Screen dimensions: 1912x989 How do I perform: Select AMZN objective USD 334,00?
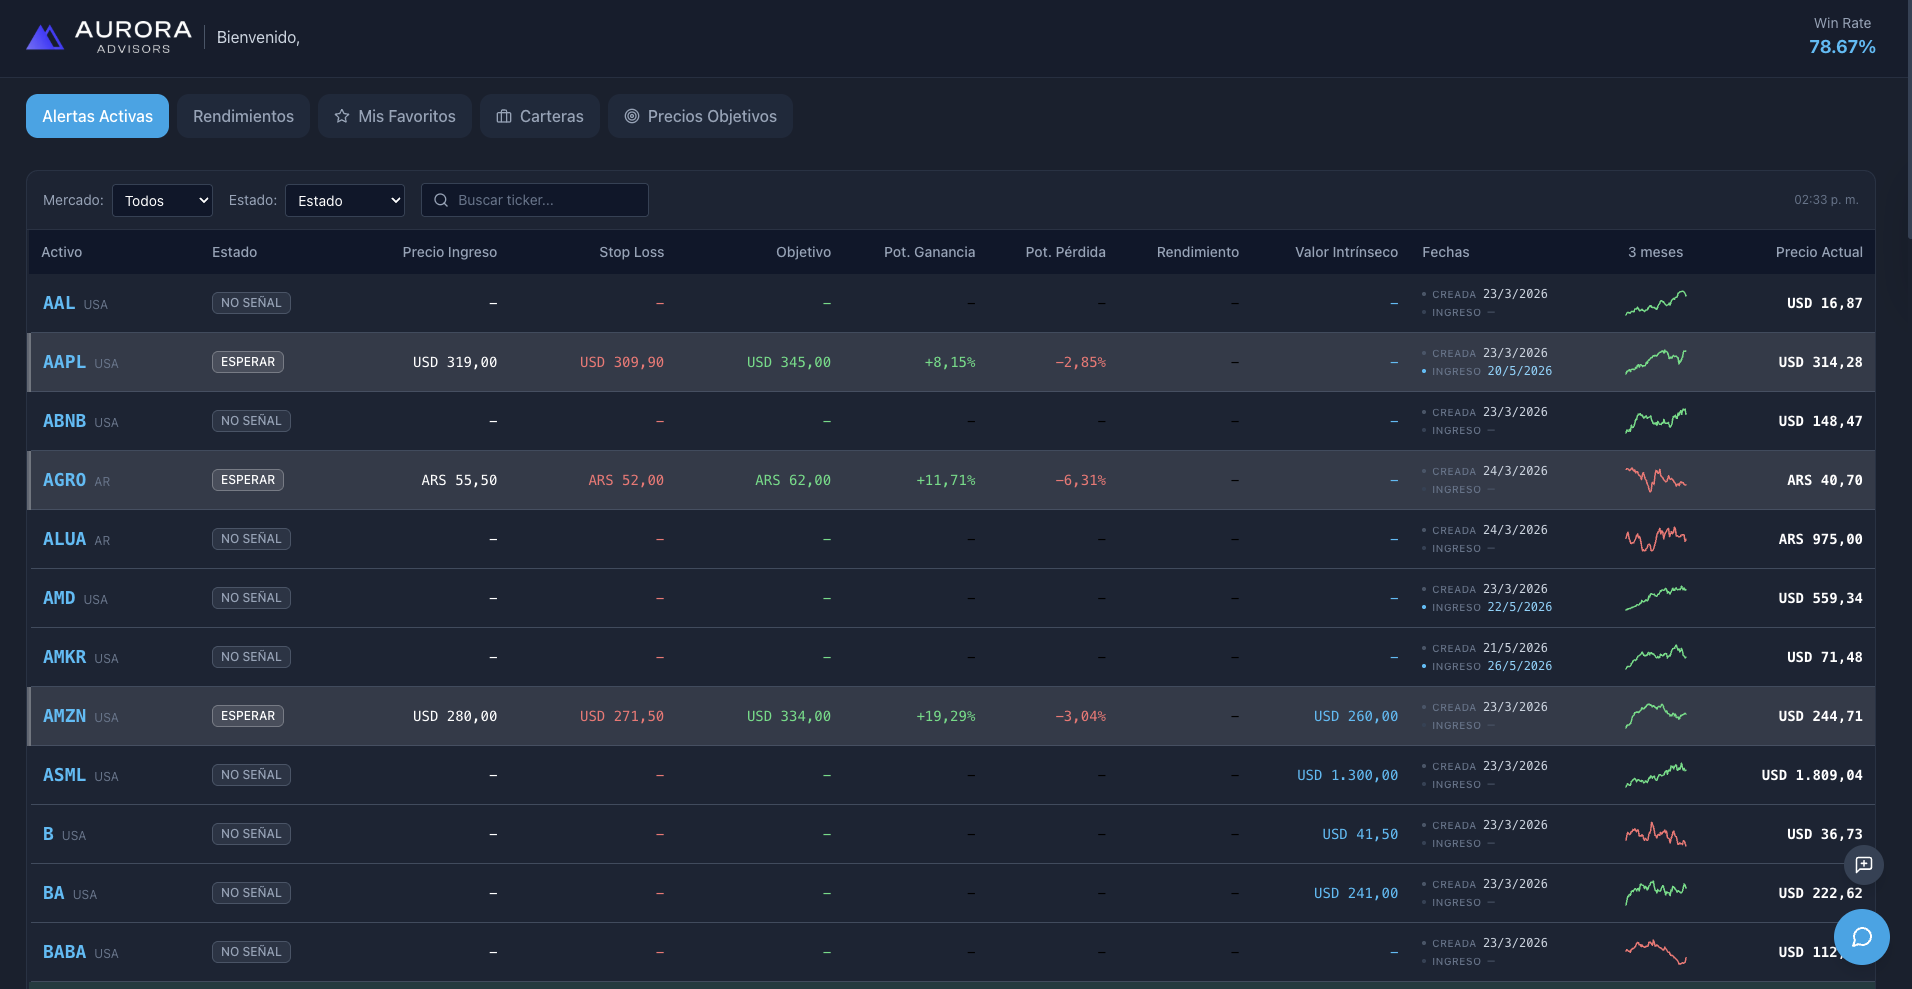click(789, 716)
